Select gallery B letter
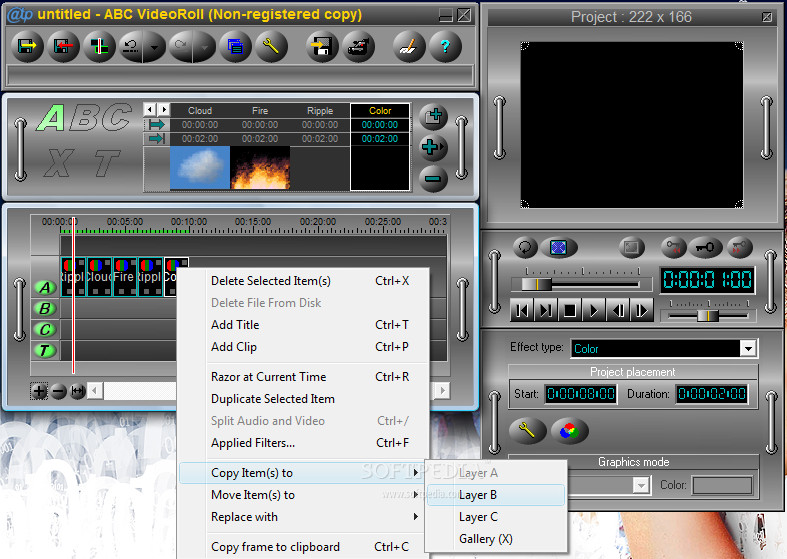 coord(84,118)
